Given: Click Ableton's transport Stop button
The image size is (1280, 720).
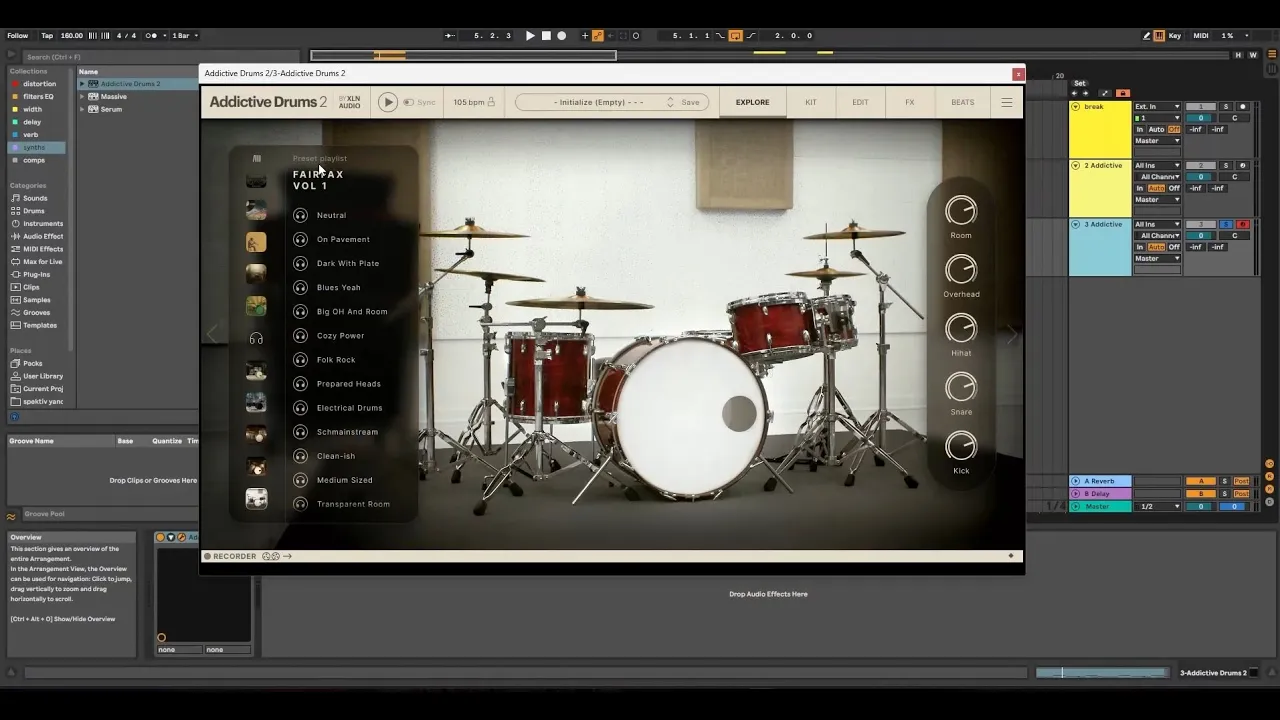Looking at the screenshot, I should pyautogui.click(x=546, y=36).
